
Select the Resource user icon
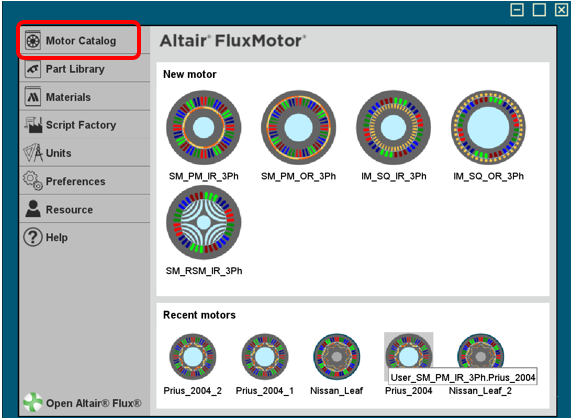[x=33, y=209]
